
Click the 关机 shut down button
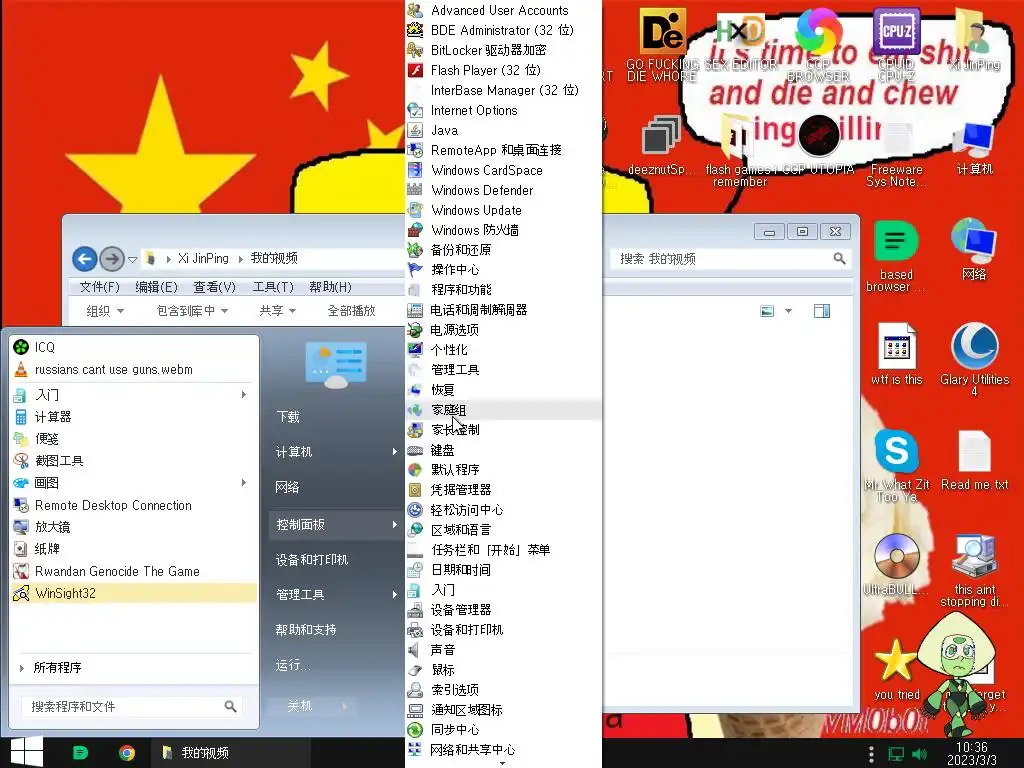[300, 706]
